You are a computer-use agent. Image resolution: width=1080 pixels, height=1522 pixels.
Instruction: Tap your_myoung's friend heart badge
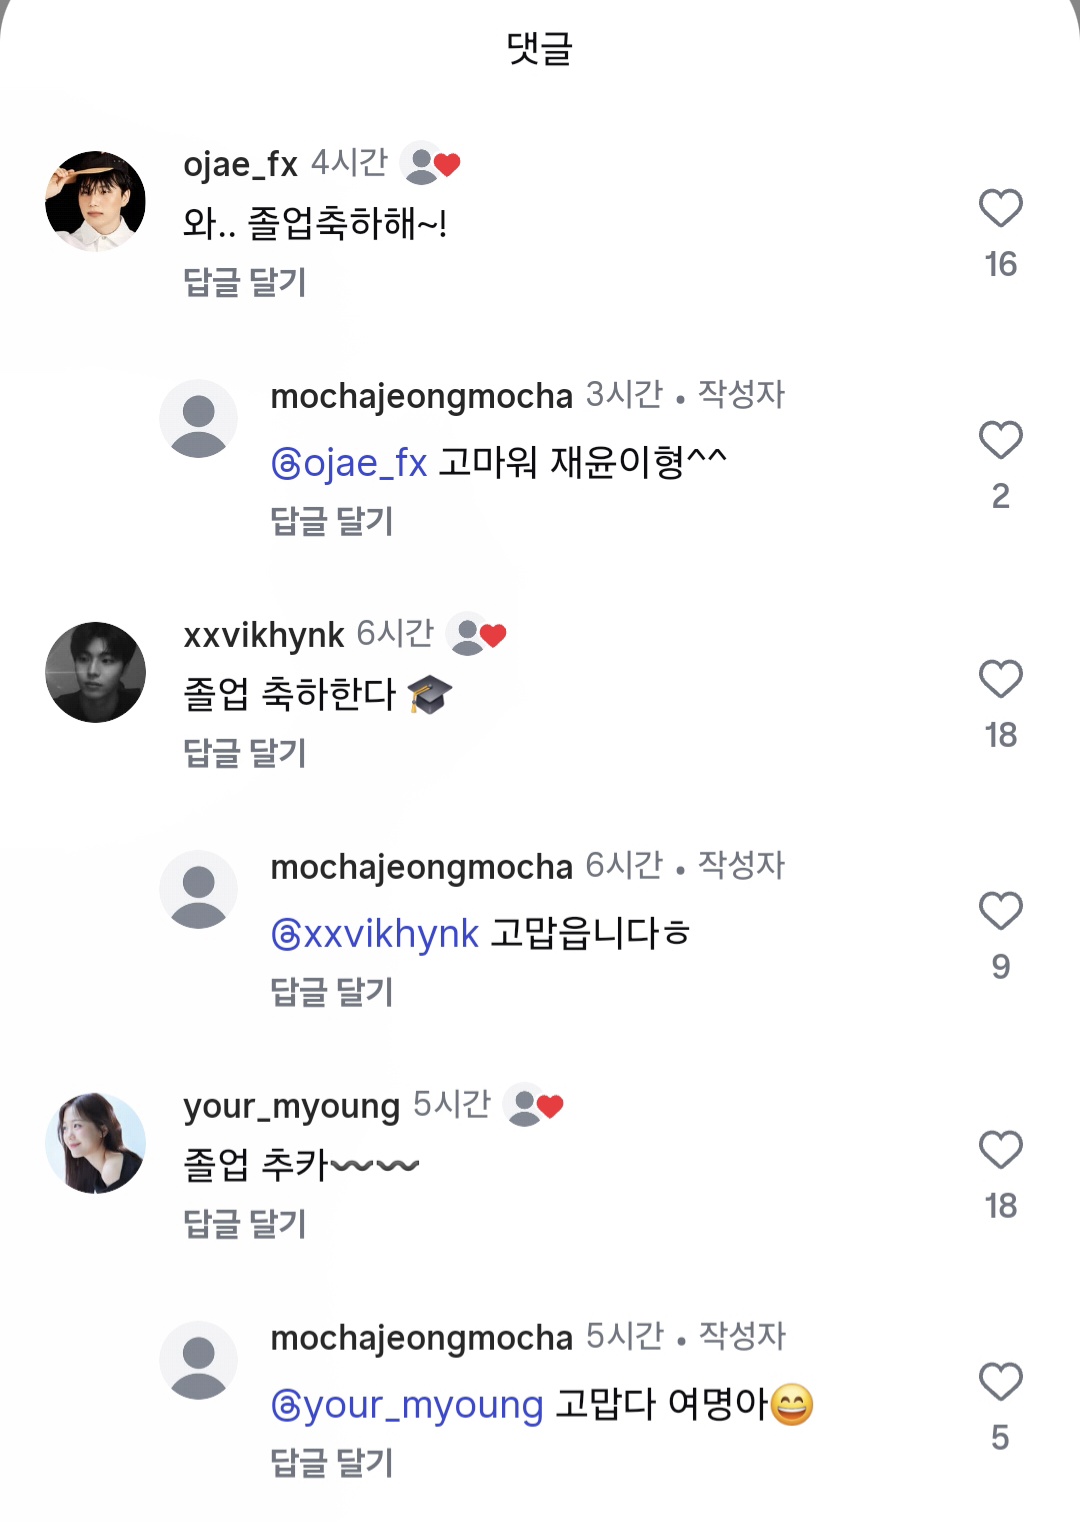coord(534,1105)
